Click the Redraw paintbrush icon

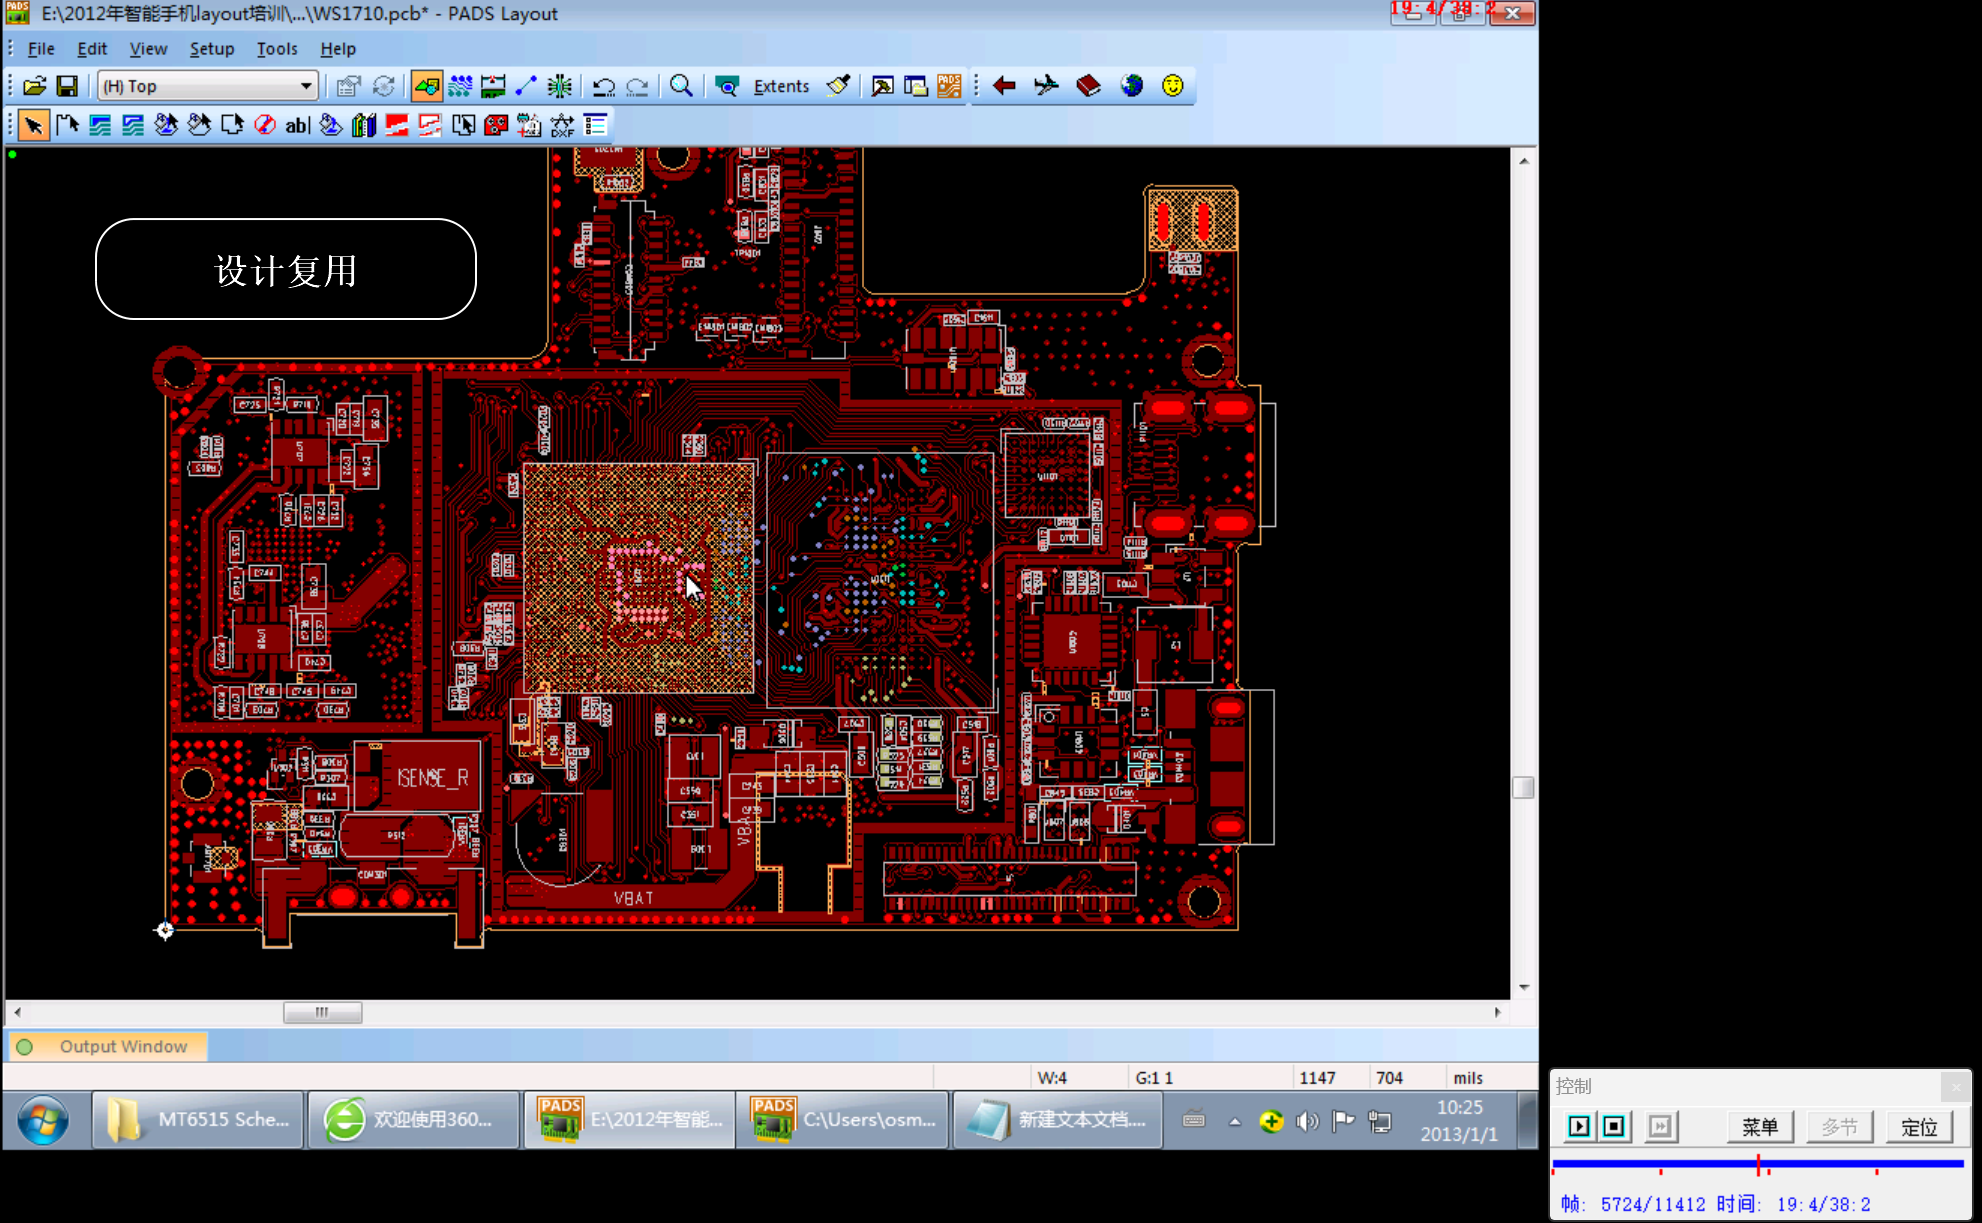[839, 86]
